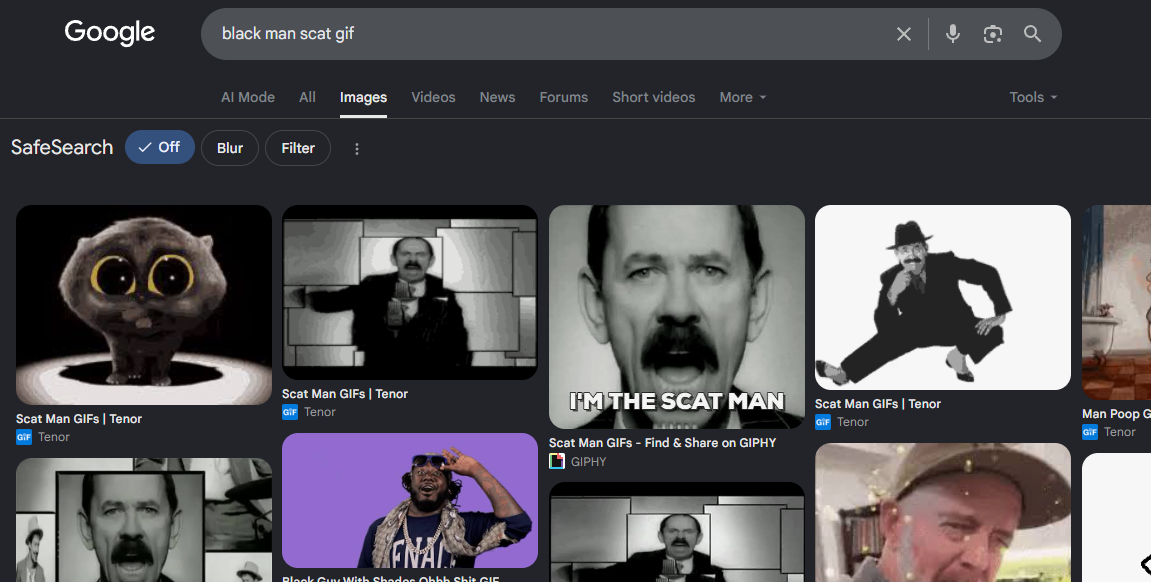Screen dimensions: 1151x582
Task: Switch to Short videos tab
Action: 653,97
